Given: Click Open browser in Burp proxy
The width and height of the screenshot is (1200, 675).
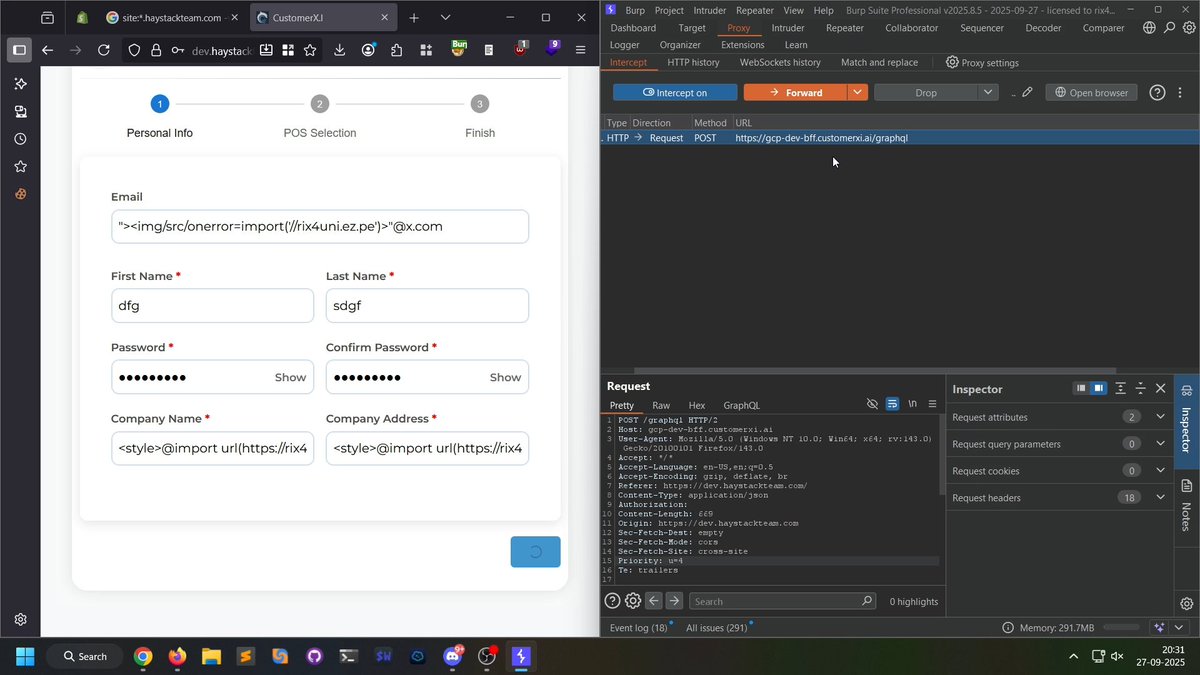Looking at the screenshot, I should (1090, 92).
